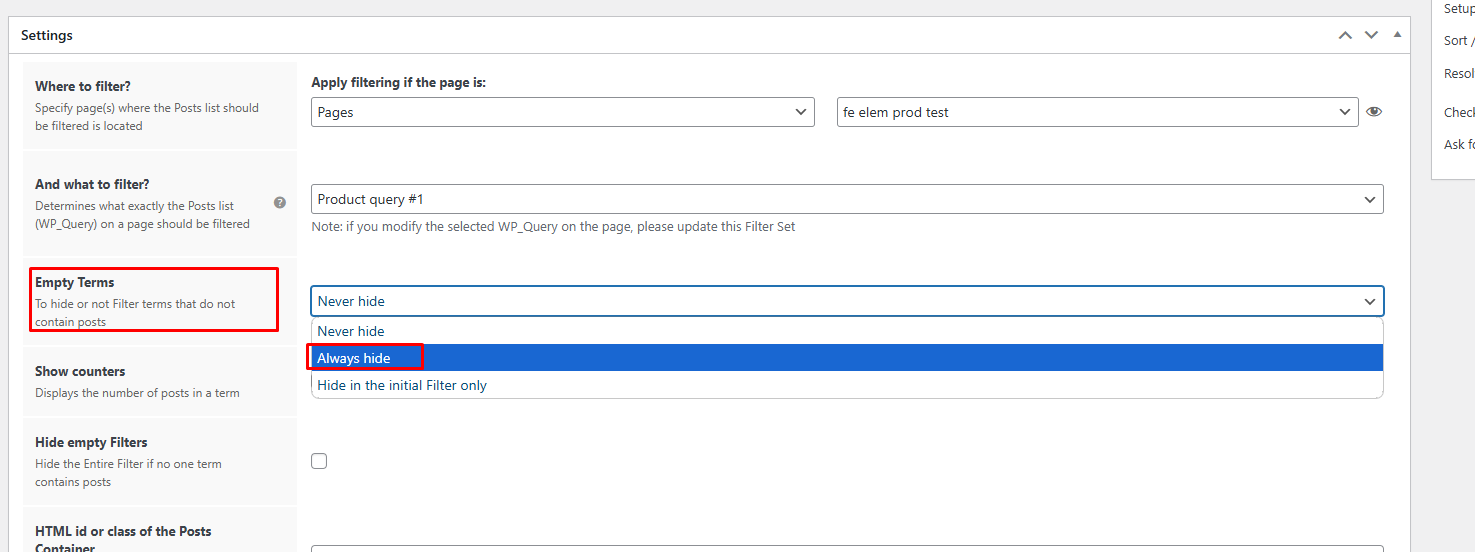
Task: Close the Empty Terms dropdown showing Never hide
Action: 847,301
